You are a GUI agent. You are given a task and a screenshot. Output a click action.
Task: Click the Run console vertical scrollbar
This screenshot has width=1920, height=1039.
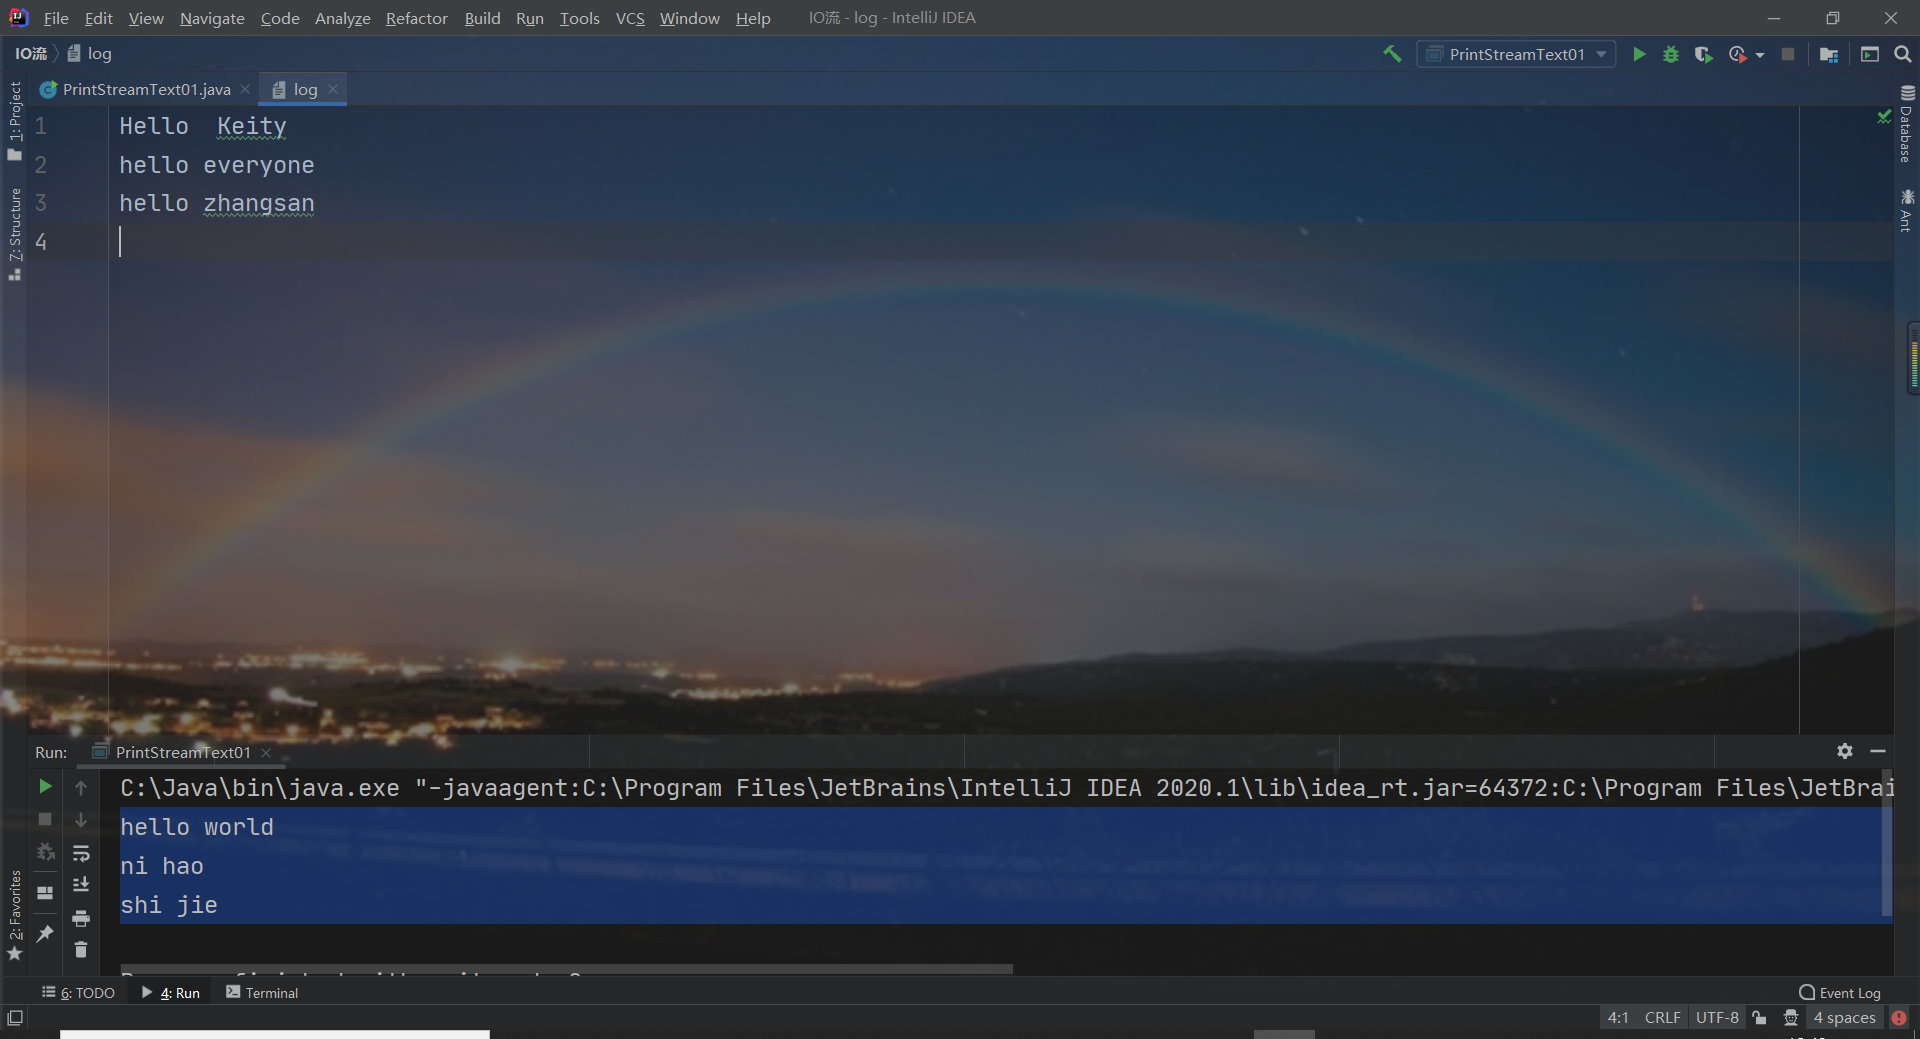[x=1887, y=843]
